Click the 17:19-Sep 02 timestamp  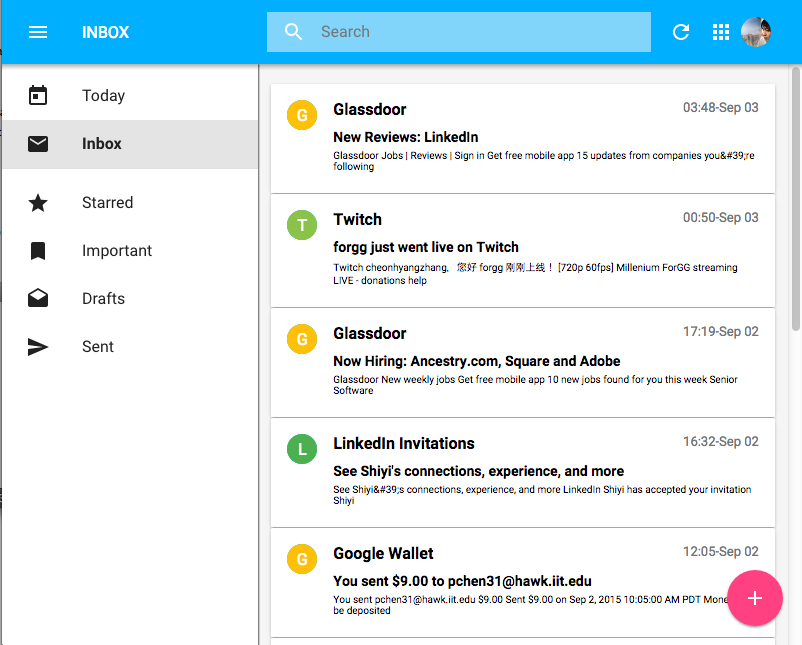coord(721,331)
